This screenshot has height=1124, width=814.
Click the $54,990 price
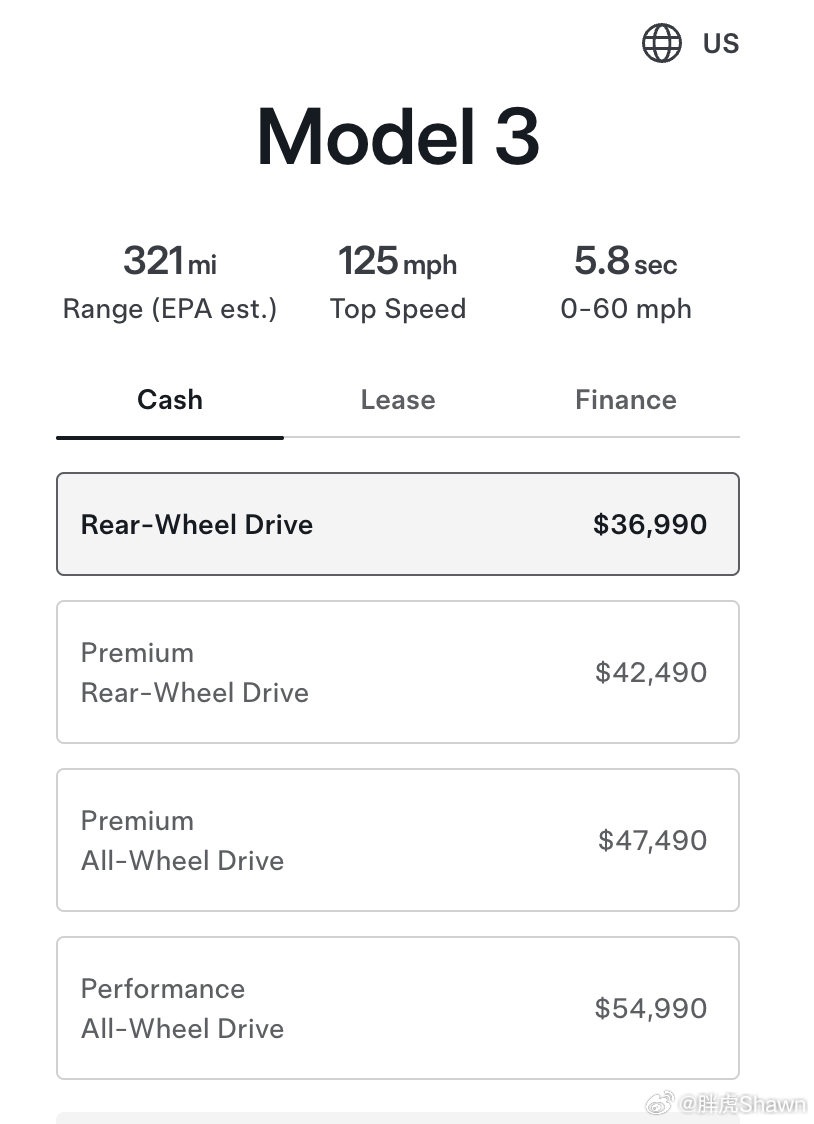coord(651,1008)
